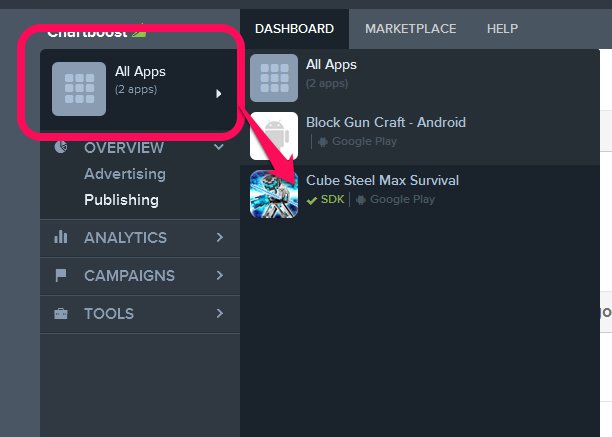Open the HELP tab
The height and width of the screenshot is (437, 612).
pos(502,29)
